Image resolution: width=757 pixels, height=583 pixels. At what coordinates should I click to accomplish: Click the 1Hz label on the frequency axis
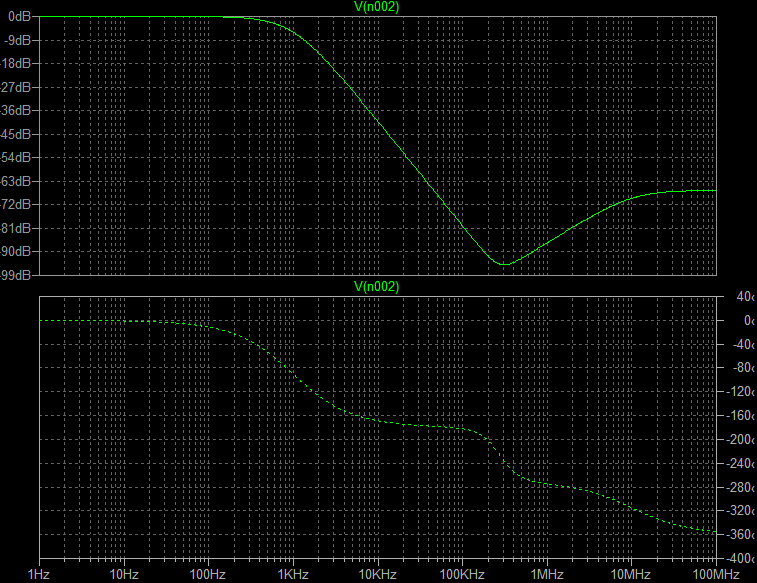click(38, 574)
